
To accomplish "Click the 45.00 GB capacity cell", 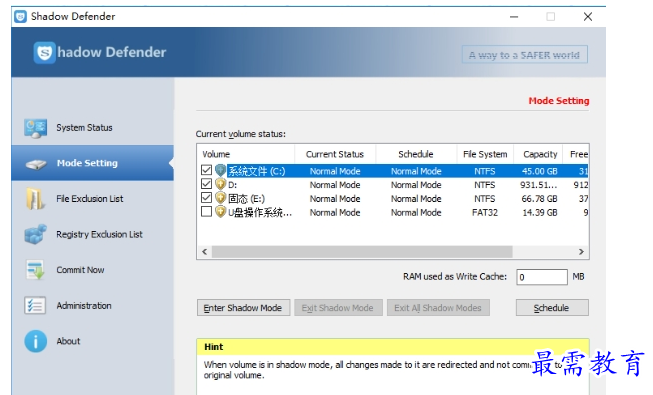I will (x=539, y=171).
